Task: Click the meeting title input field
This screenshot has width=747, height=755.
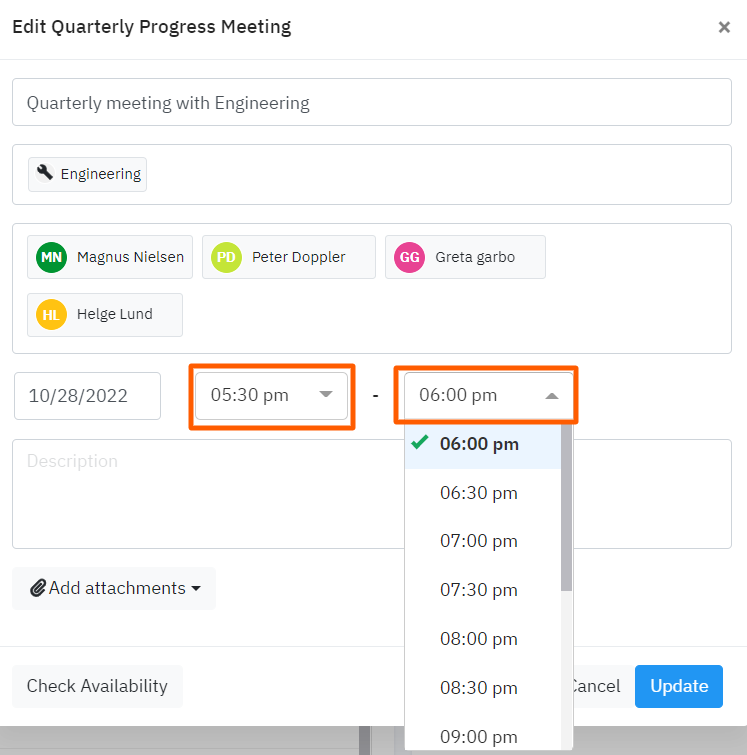Action: tap(372, 102)
